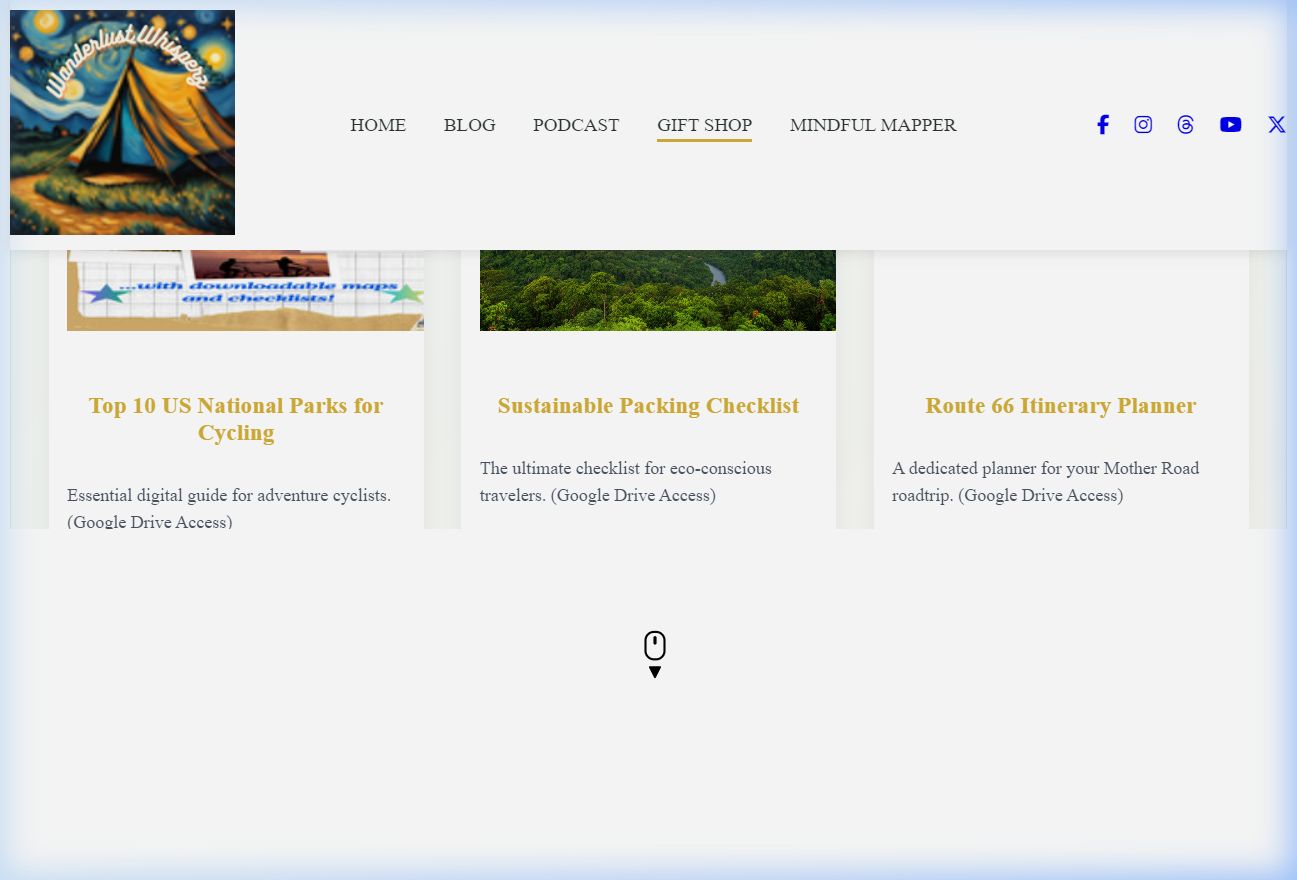Click the scroll-down mouse icon
The width and height of the screenshot is (1297, 880).
(655, 654)
